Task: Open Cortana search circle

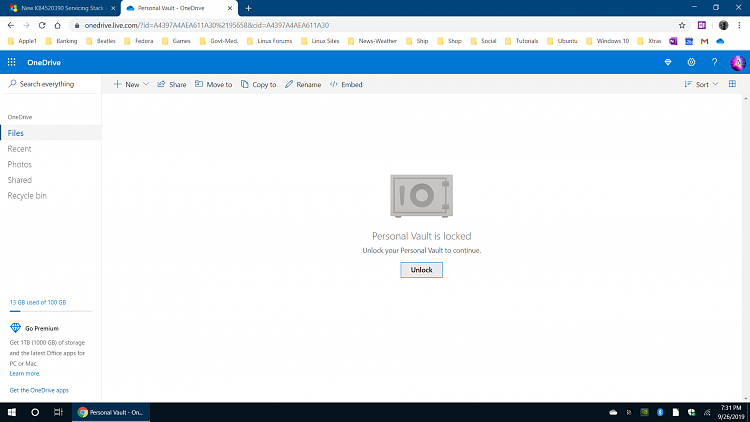Action: (35, 412)
